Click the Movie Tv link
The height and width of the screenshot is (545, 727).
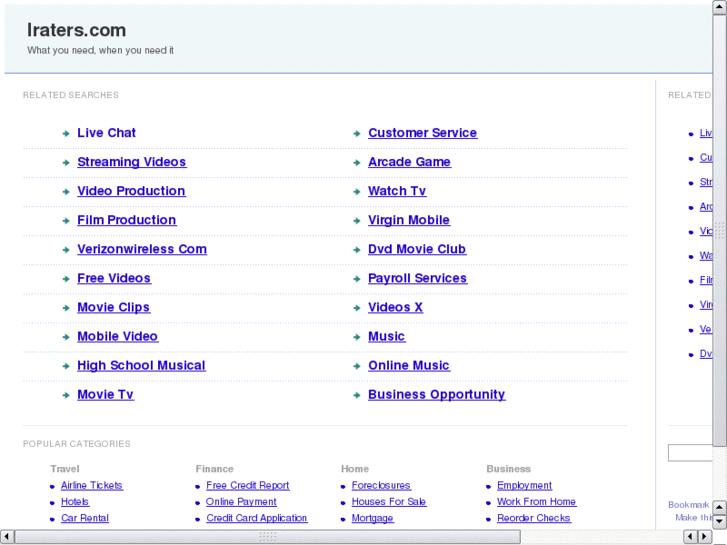105,395
